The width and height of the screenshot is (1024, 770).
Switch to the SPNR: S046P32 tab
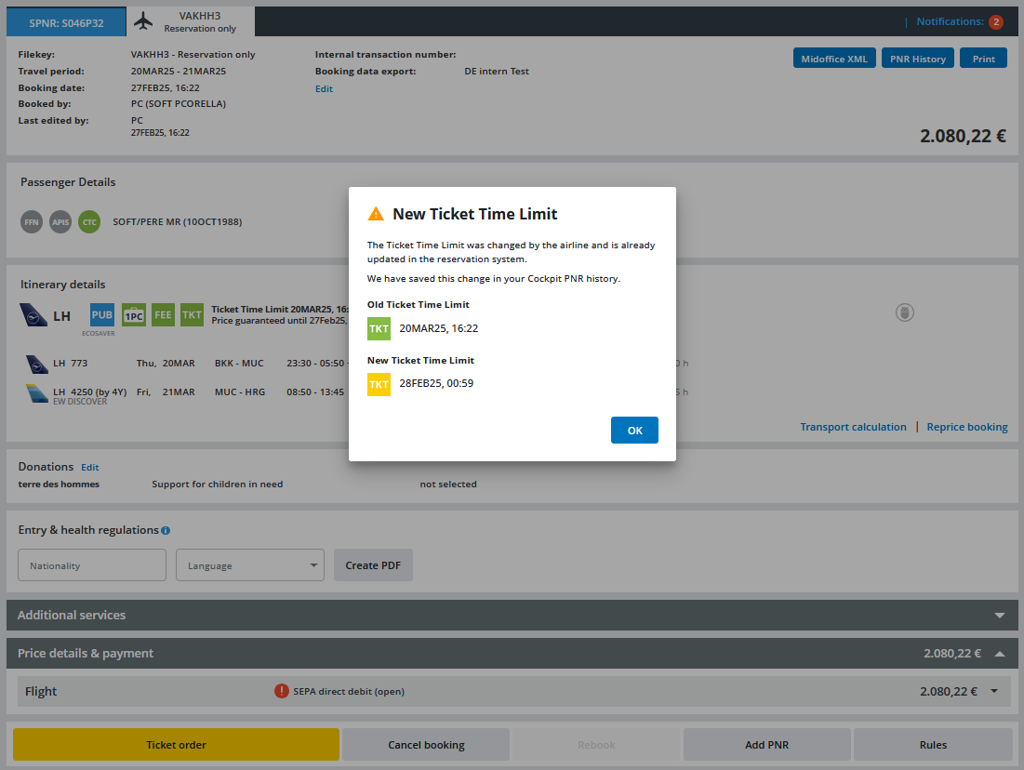66,23
